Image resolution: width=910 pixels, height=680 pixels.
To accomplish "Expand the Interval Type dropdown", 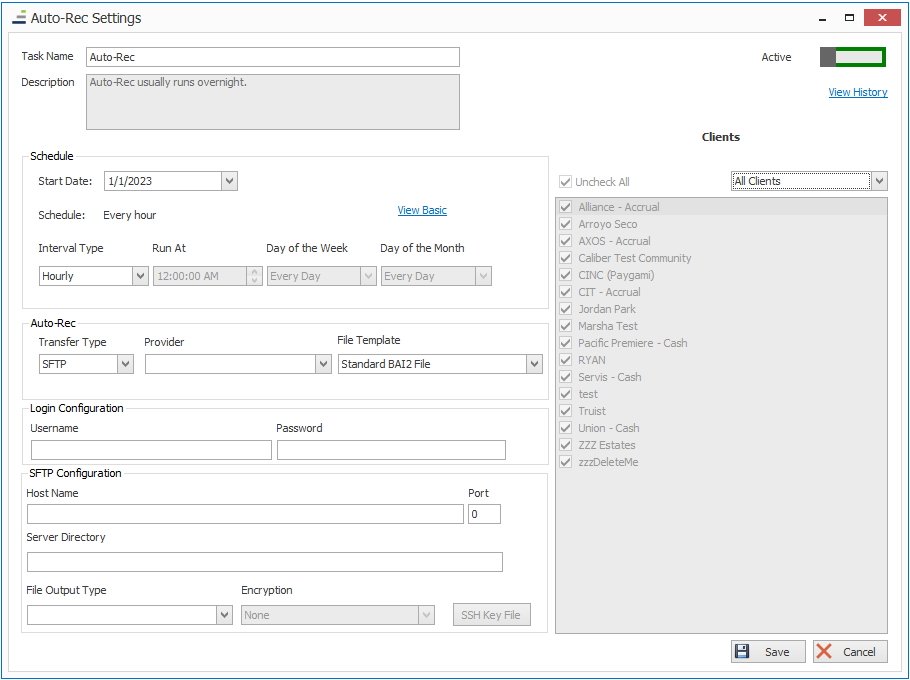I will [x=140, y=276].
